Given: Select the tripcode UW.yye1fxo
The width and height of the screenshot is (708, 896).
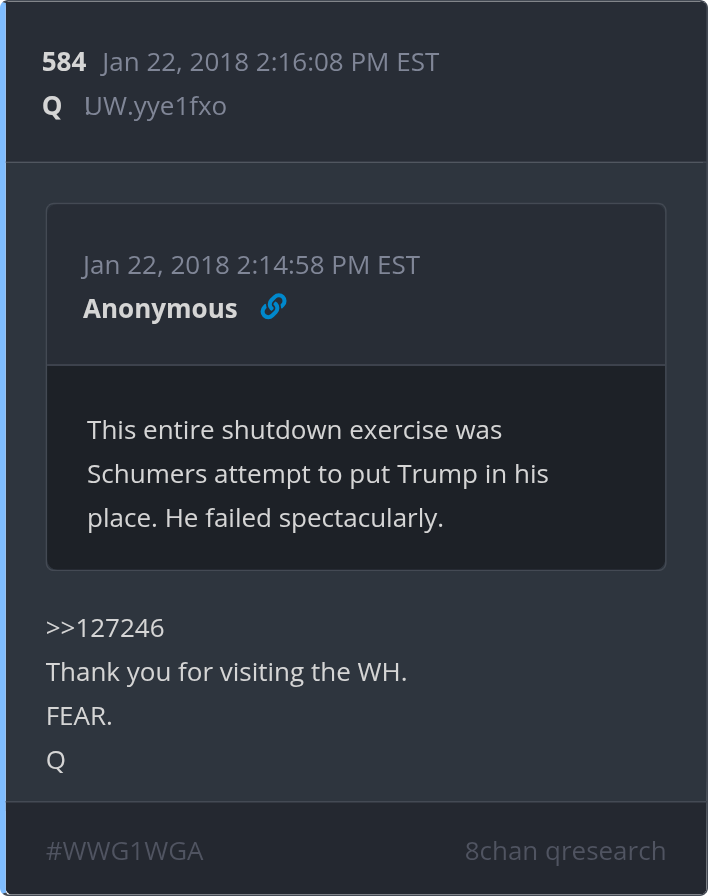Looking at the screenshot, I should click(x=155, y=106).
